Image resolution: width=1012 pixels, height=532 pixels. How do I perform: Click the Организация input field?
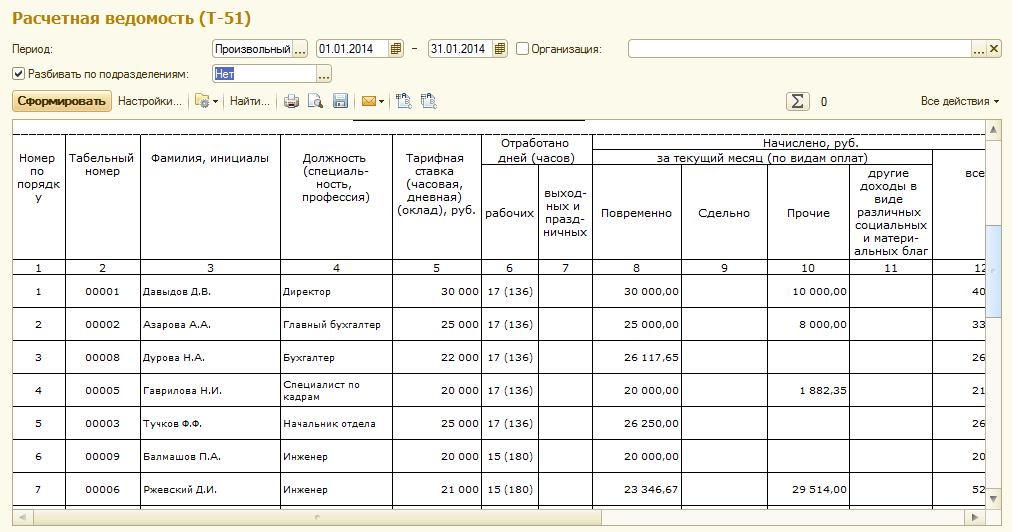click(798, 49)
